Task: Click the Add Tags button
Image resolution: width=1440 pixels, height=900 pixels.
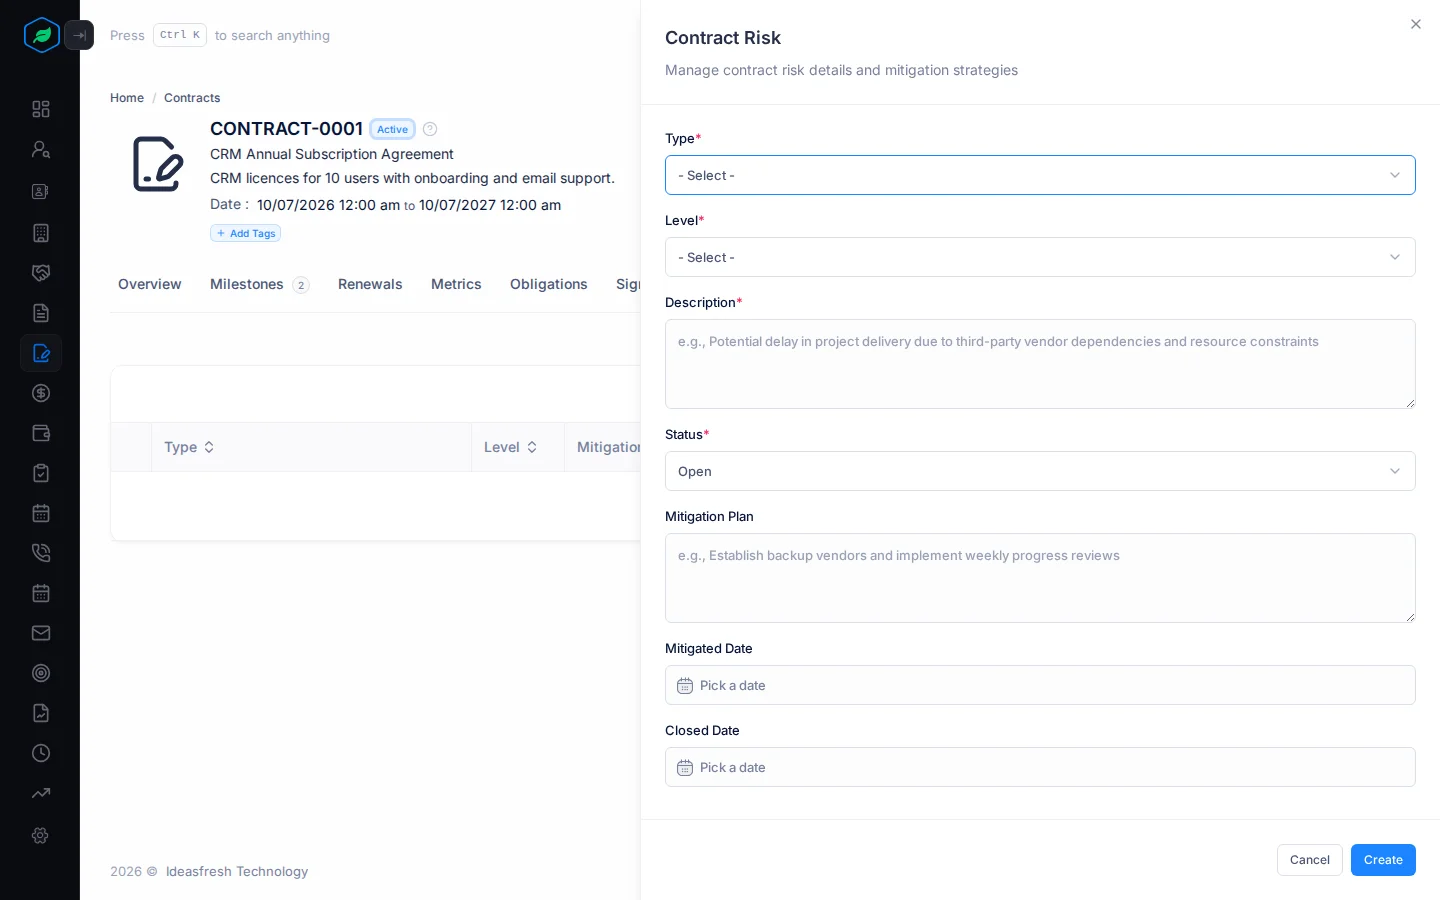Action: 246,233
